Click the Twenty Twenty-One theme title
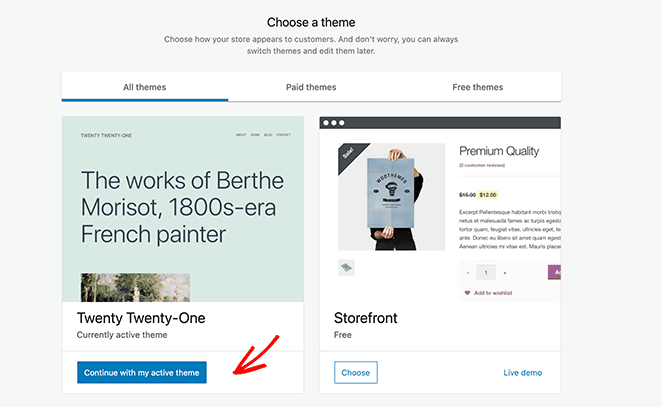This screenshot has height=407, width=662. pos(134,318)
